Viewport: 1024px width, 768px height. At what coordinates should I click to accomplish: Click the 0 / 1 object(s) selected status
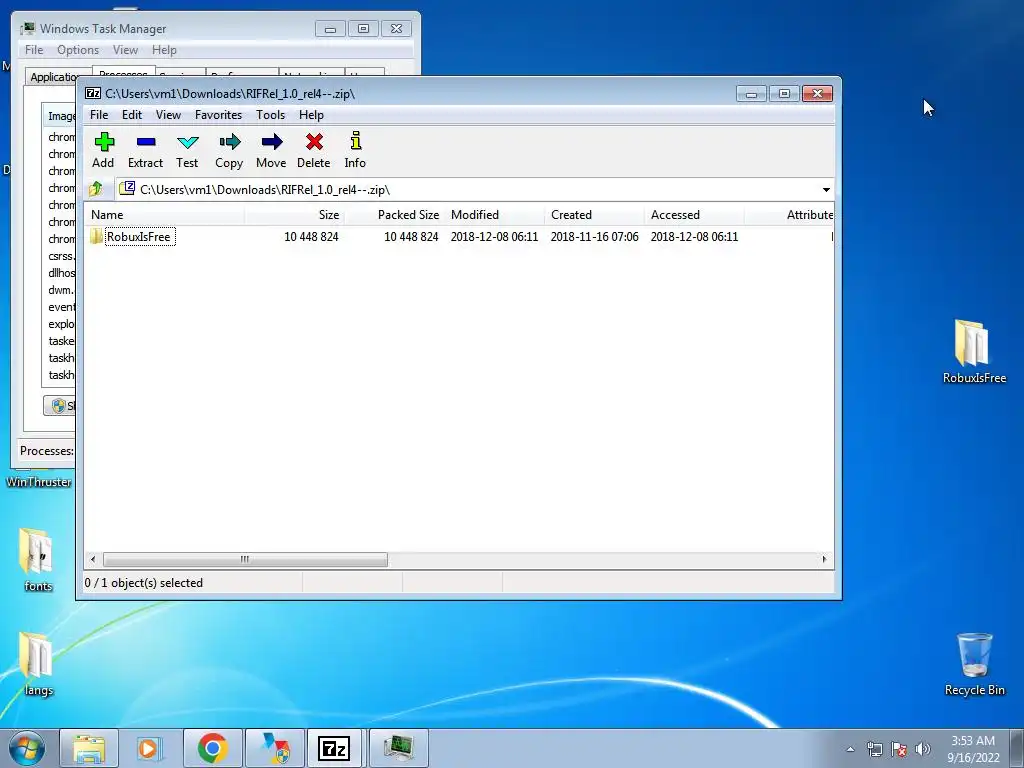(x=144, y=583)
